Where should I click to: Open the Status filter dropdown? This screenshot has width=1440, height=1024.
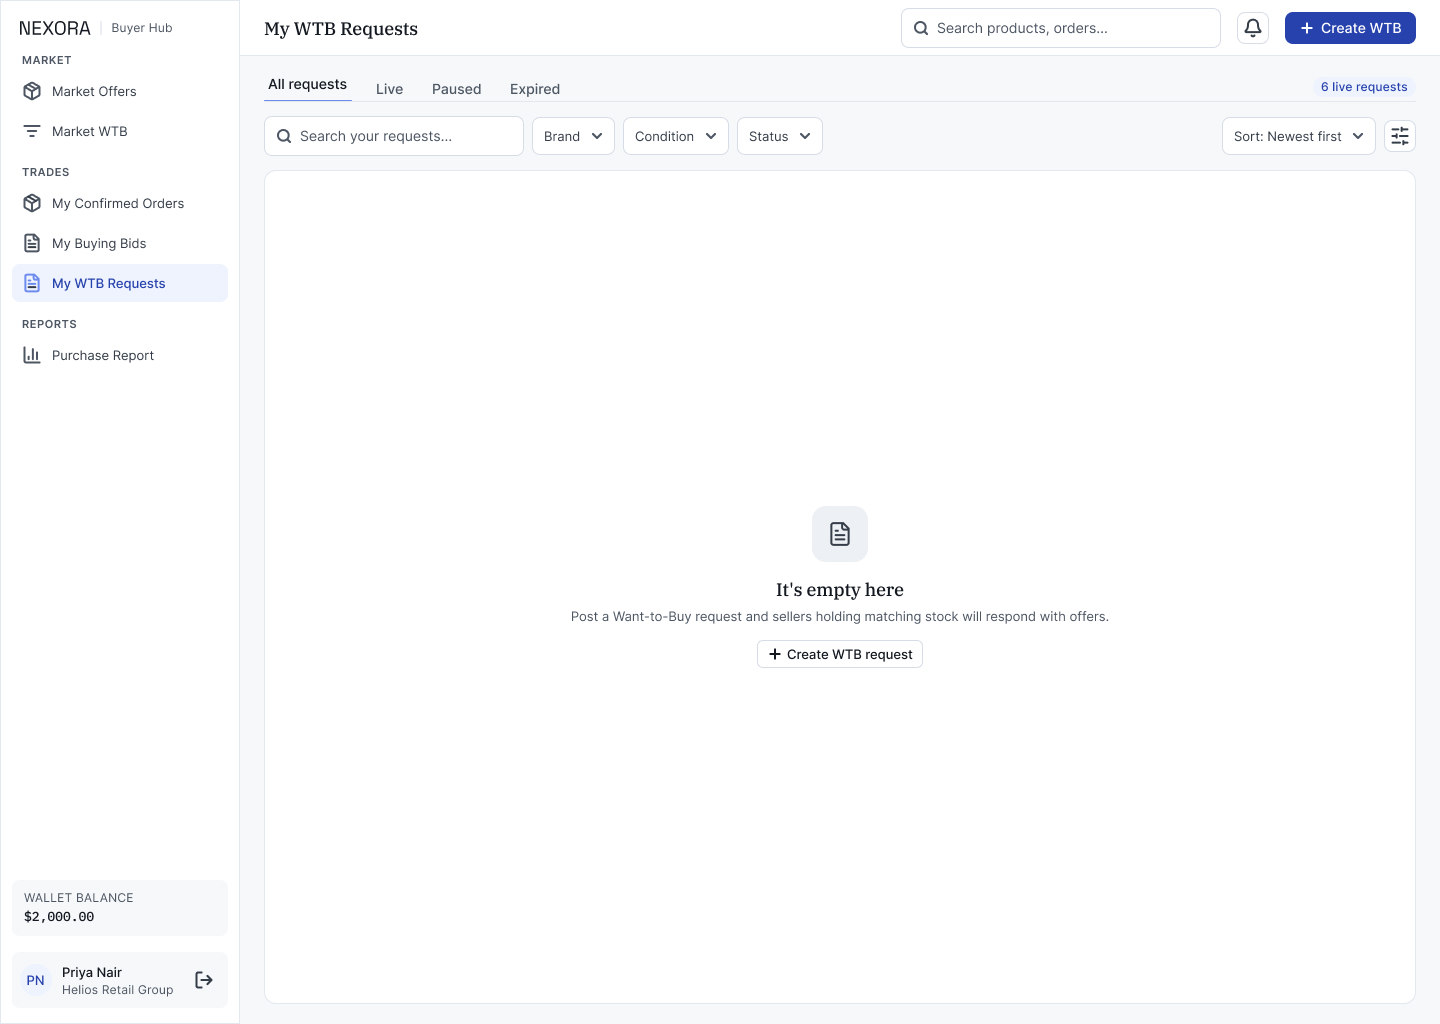click(780, 136)
